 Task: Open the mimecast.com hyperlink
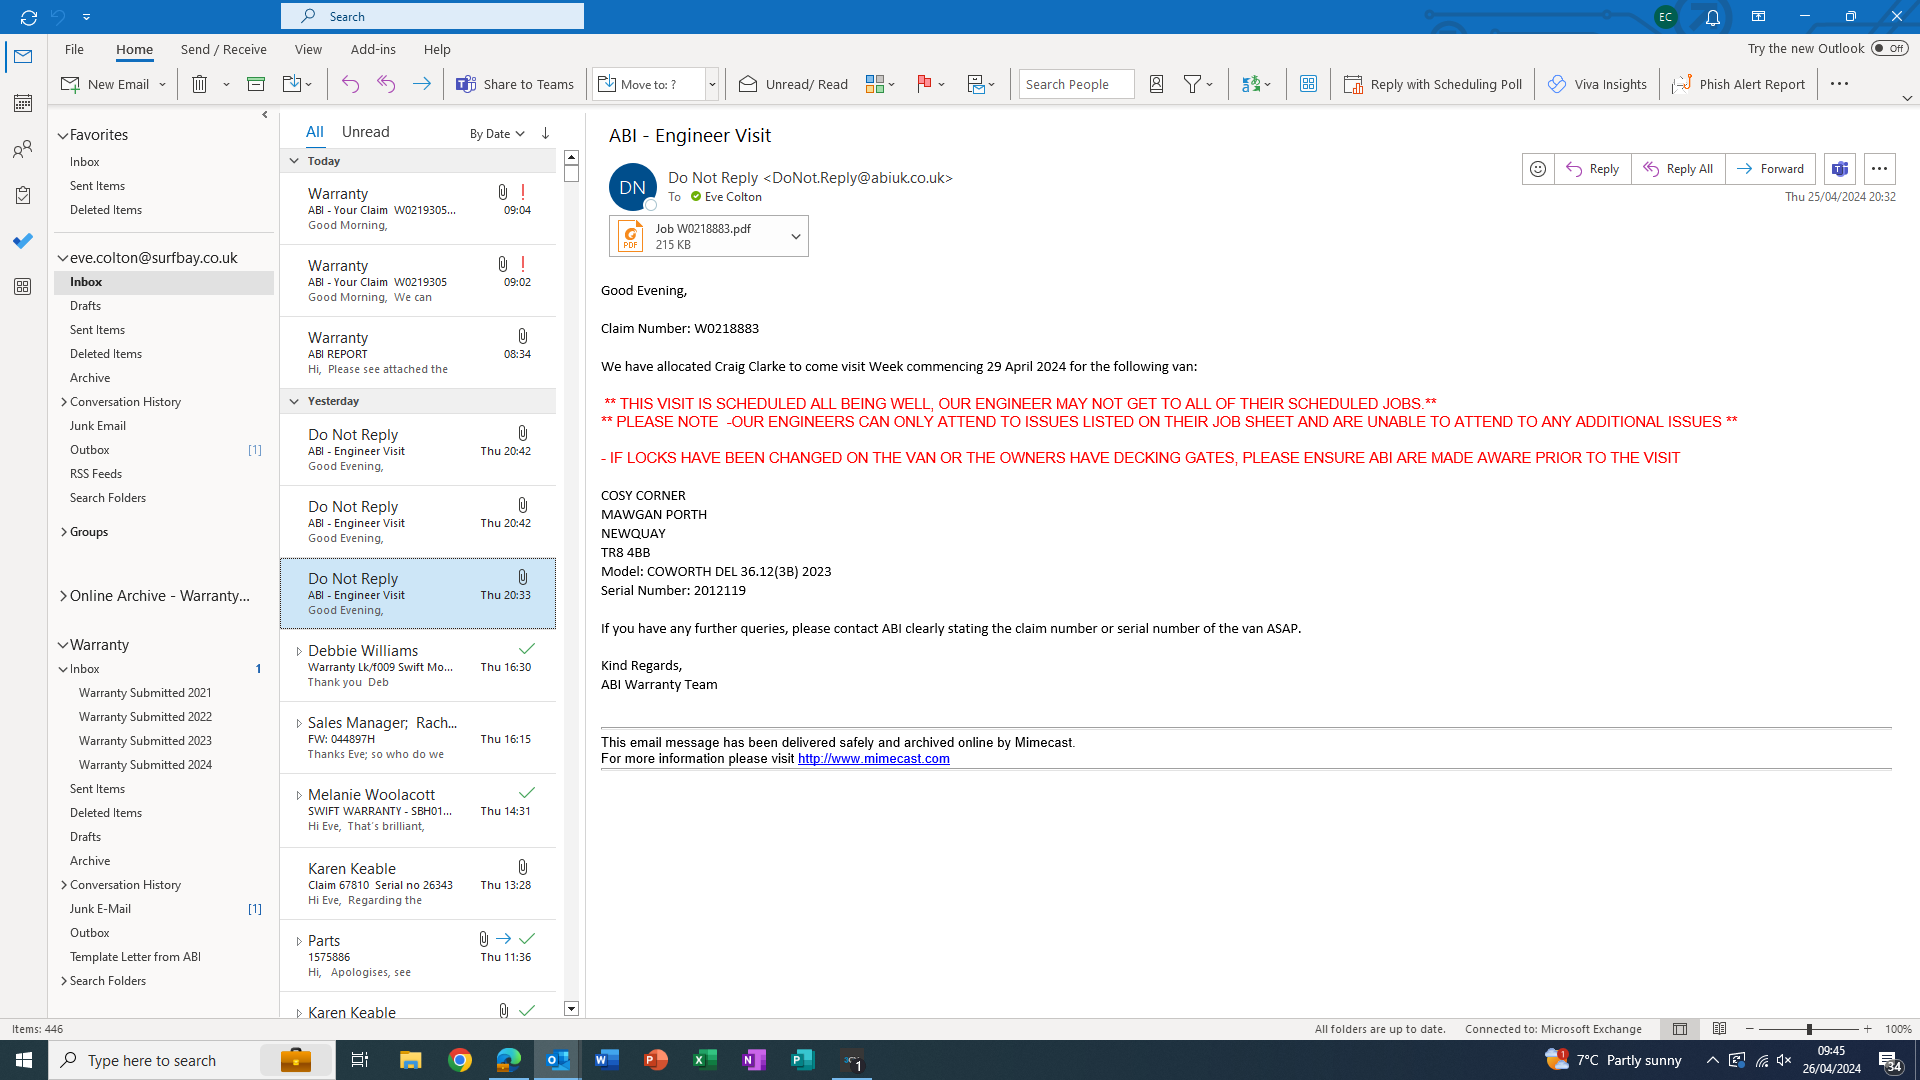pyautogui.click(x=873, y=759)
